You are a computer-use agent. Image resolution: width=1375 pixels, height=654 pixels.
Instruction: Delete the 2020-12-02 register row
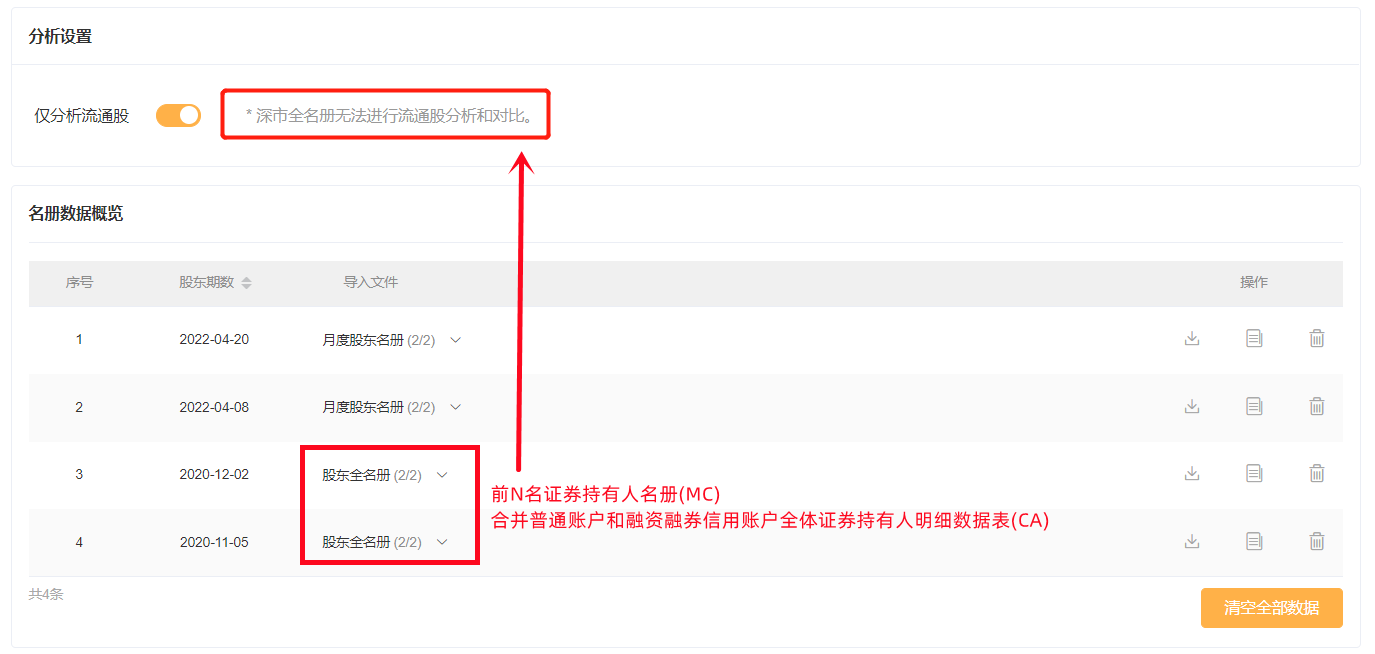coord(1317,473)
